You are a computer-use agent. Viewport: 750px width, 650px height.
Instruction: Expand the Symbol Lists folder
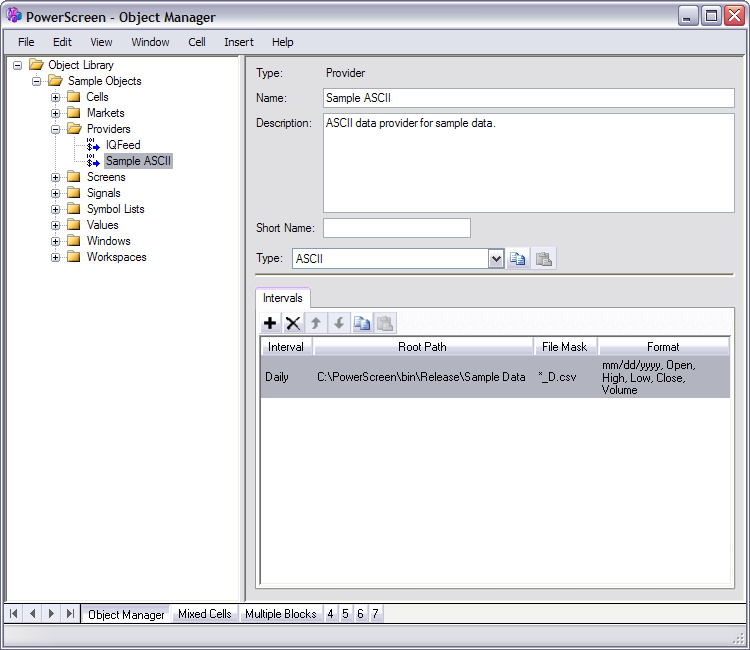click(56, 209)
